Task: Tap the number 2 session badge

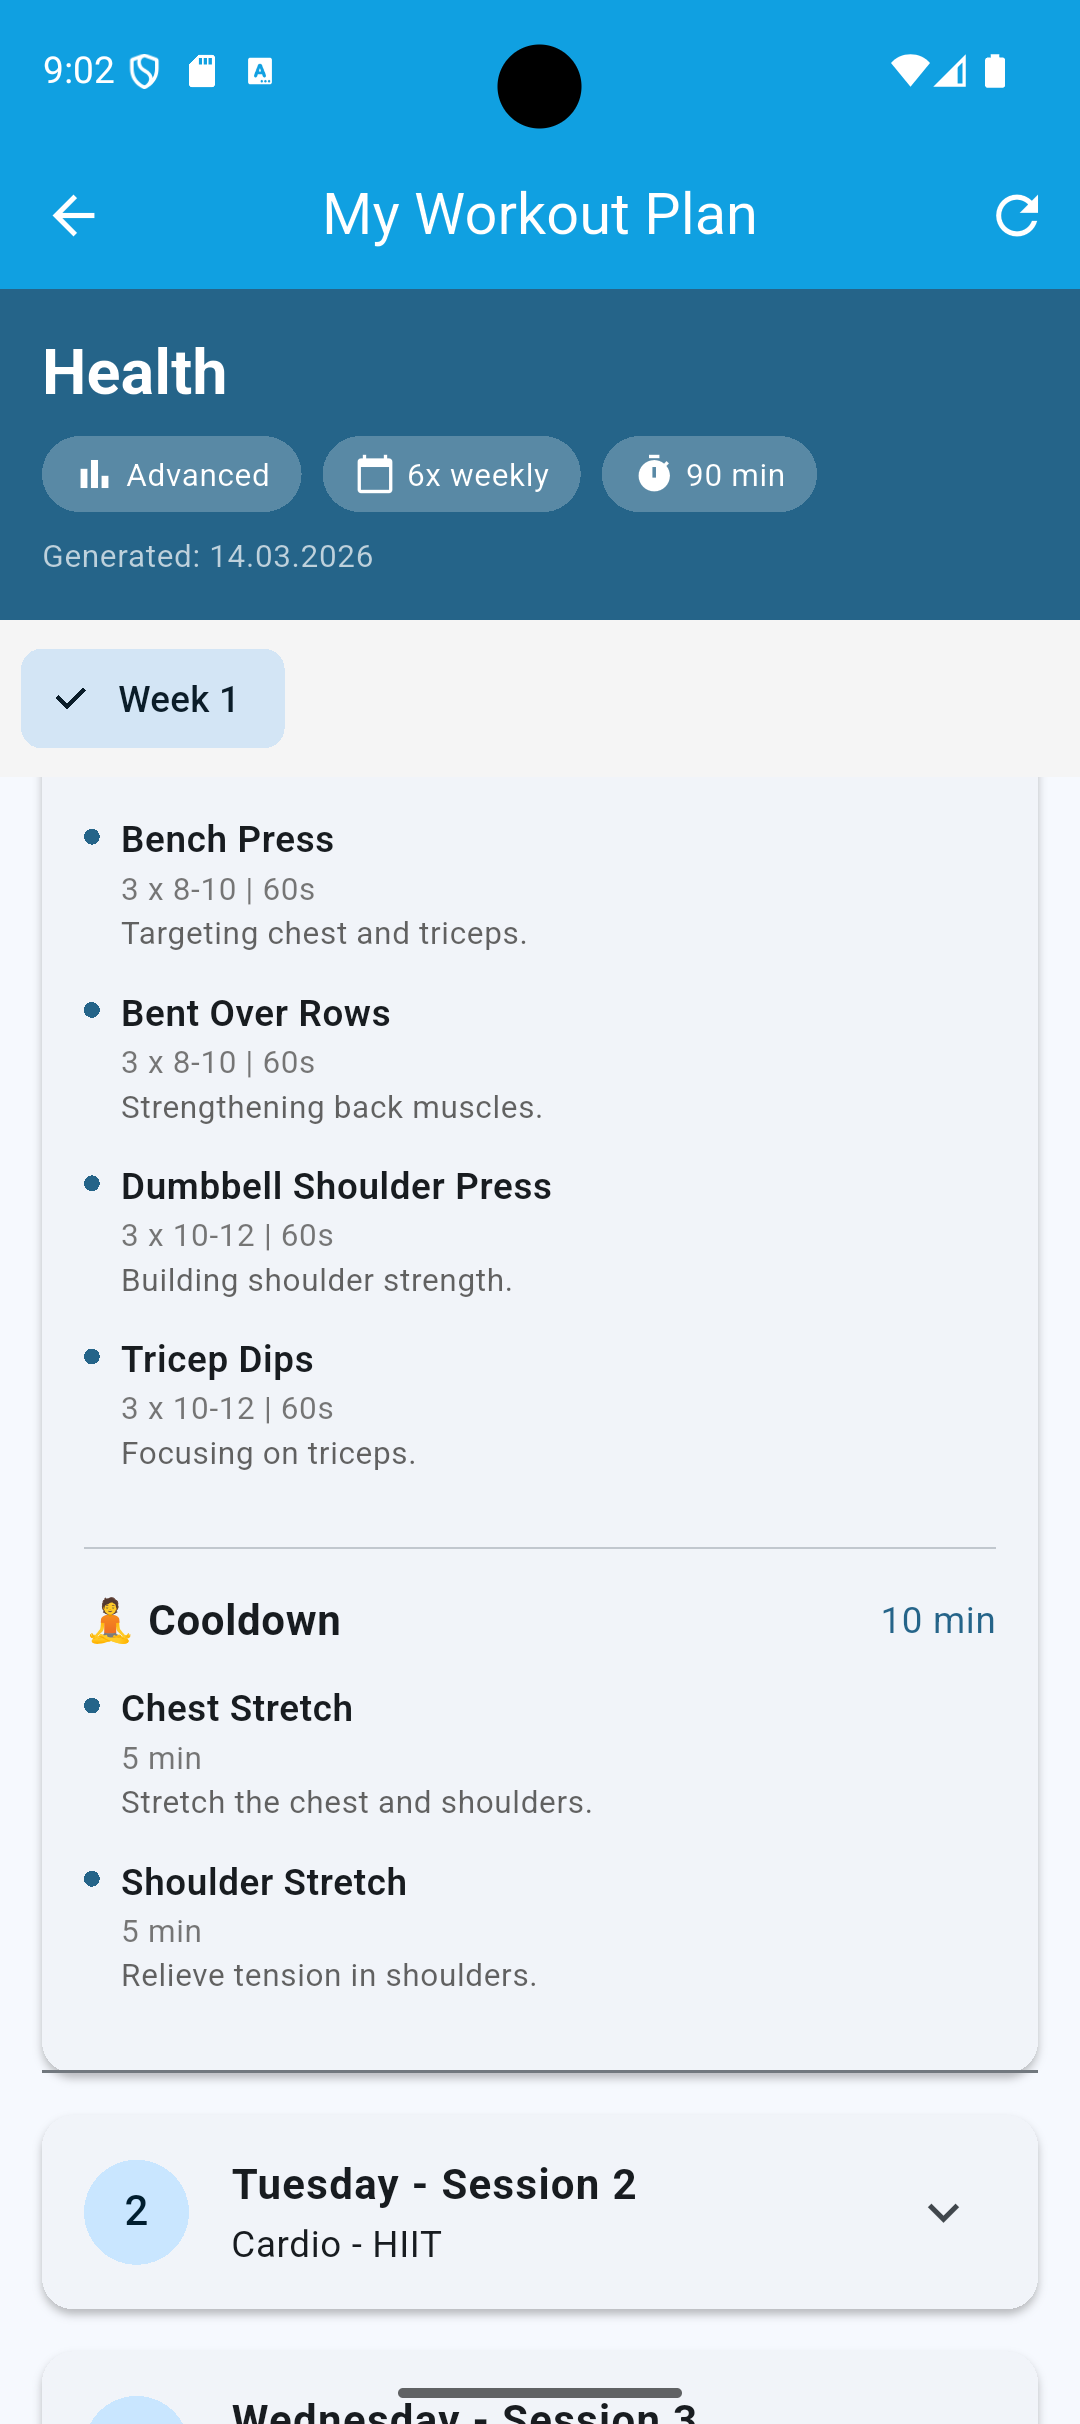Action: pyautogui.click(x=137, y=2212)
